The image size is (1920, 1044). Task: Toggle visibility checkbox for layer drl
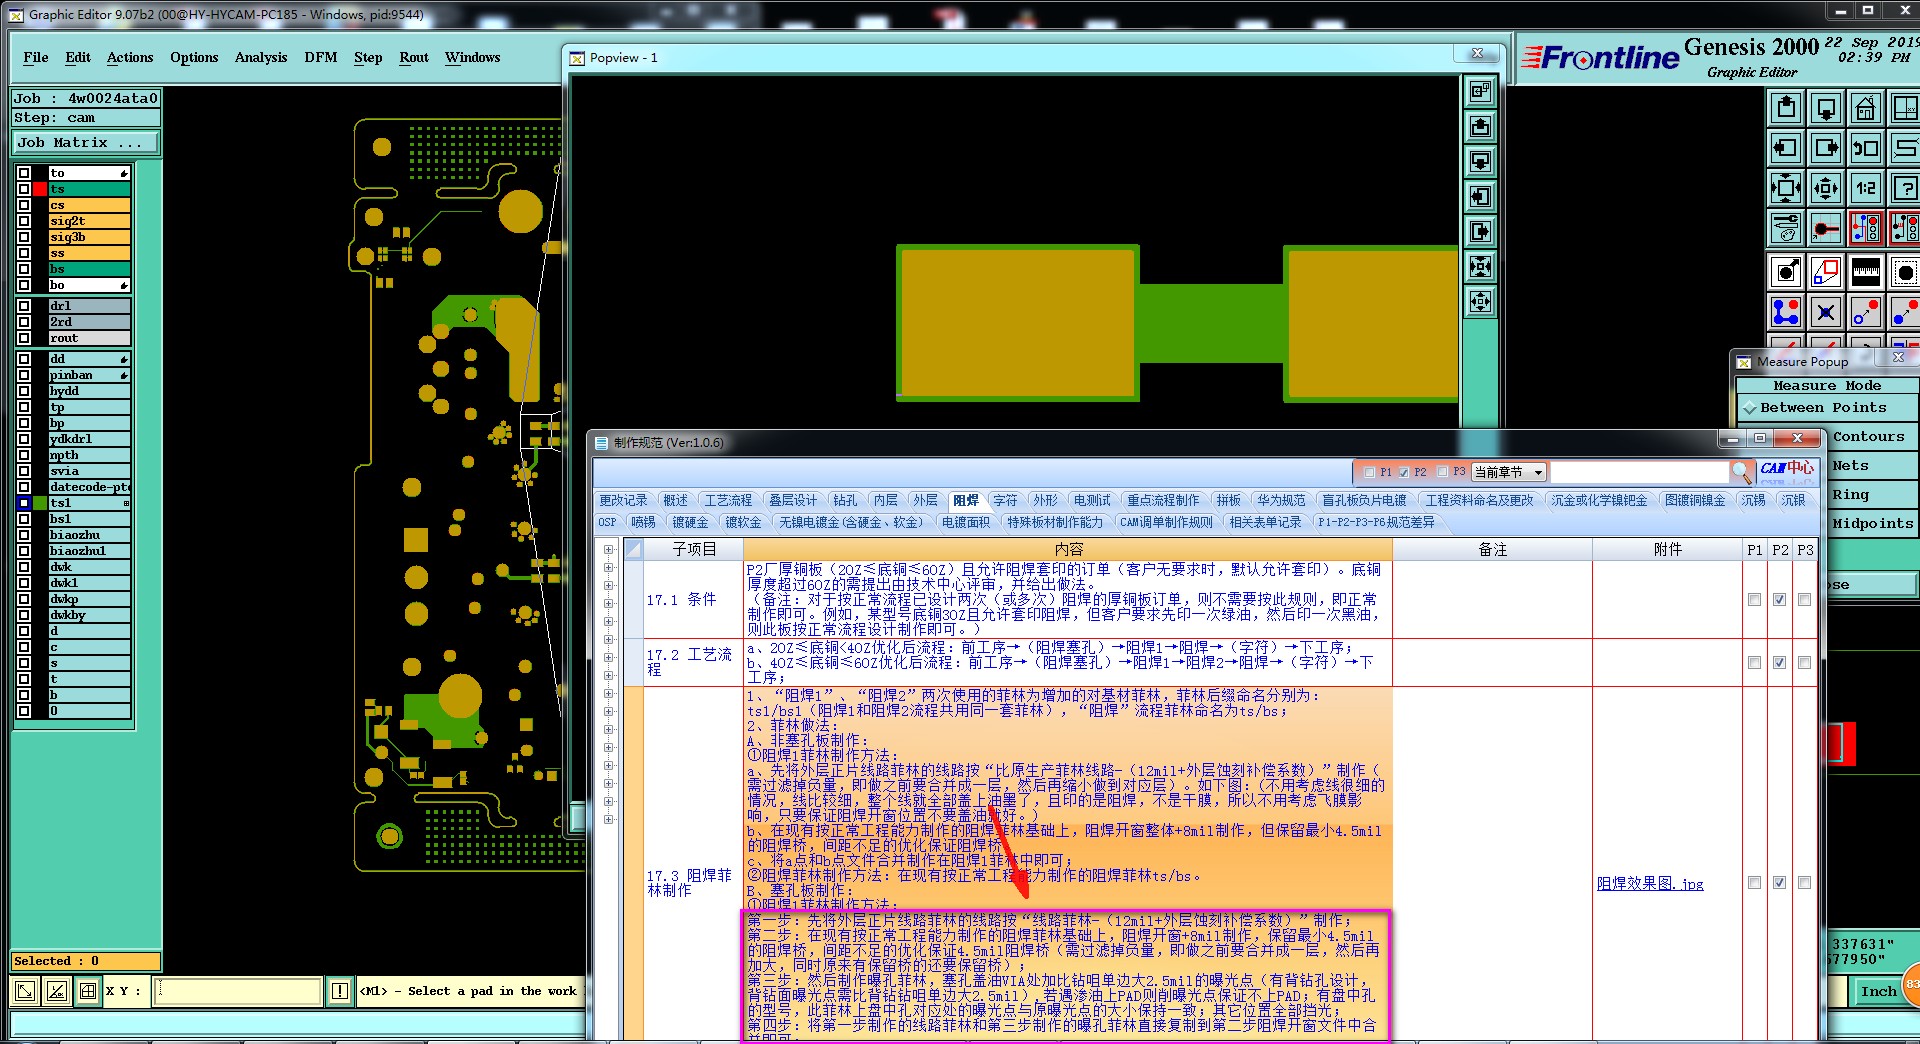coord(24,306)
